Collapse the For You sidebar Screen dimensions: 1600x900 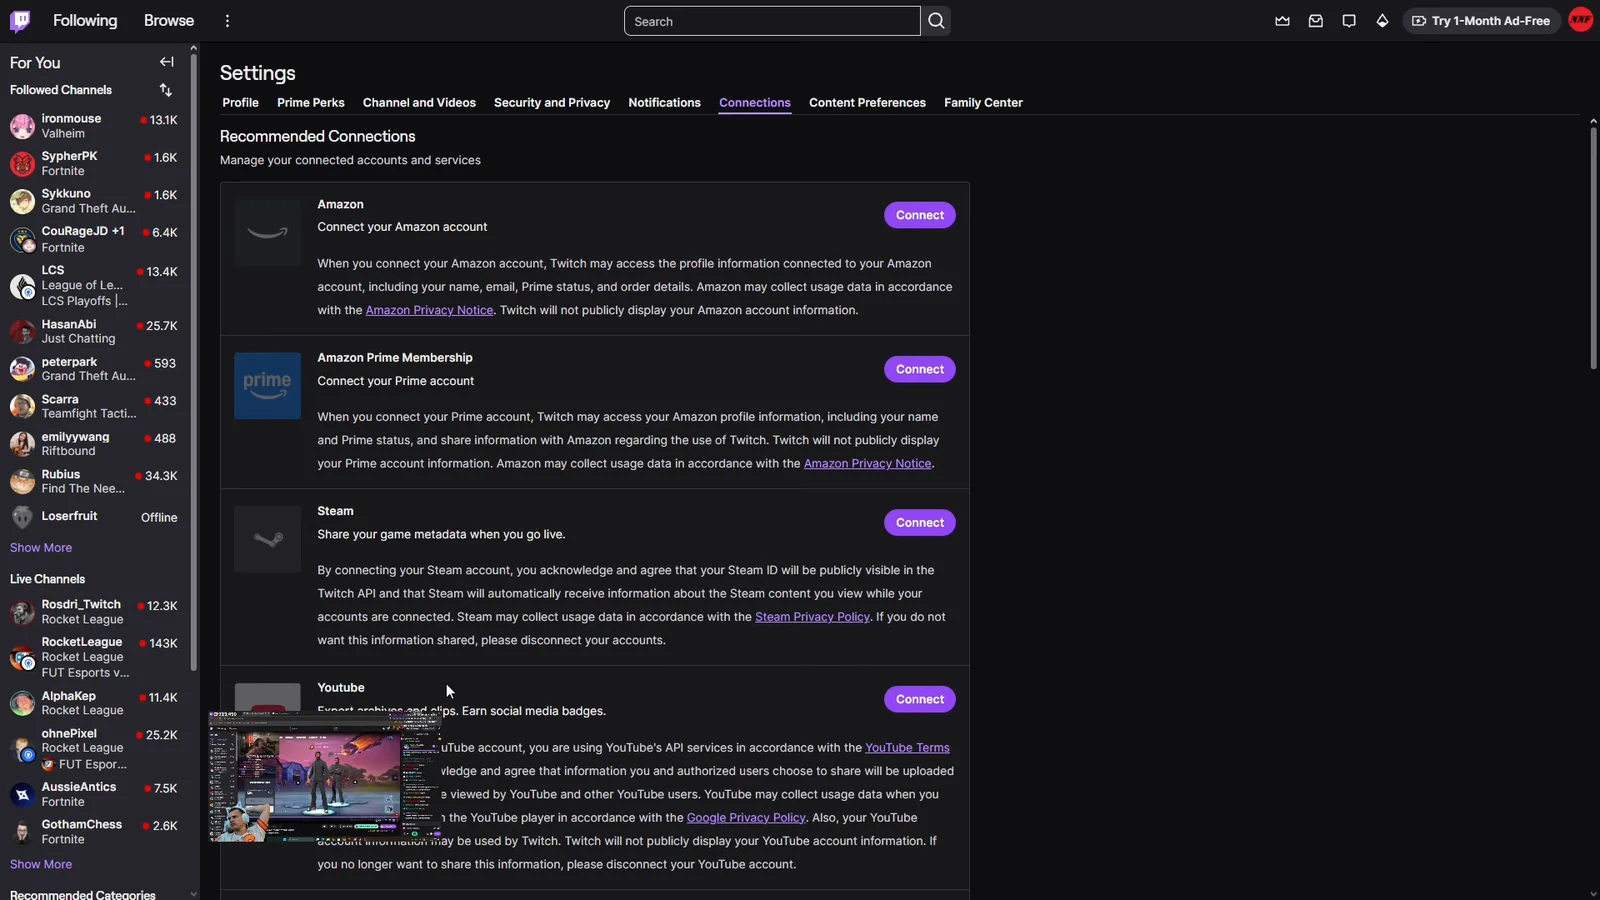[167, 62]
